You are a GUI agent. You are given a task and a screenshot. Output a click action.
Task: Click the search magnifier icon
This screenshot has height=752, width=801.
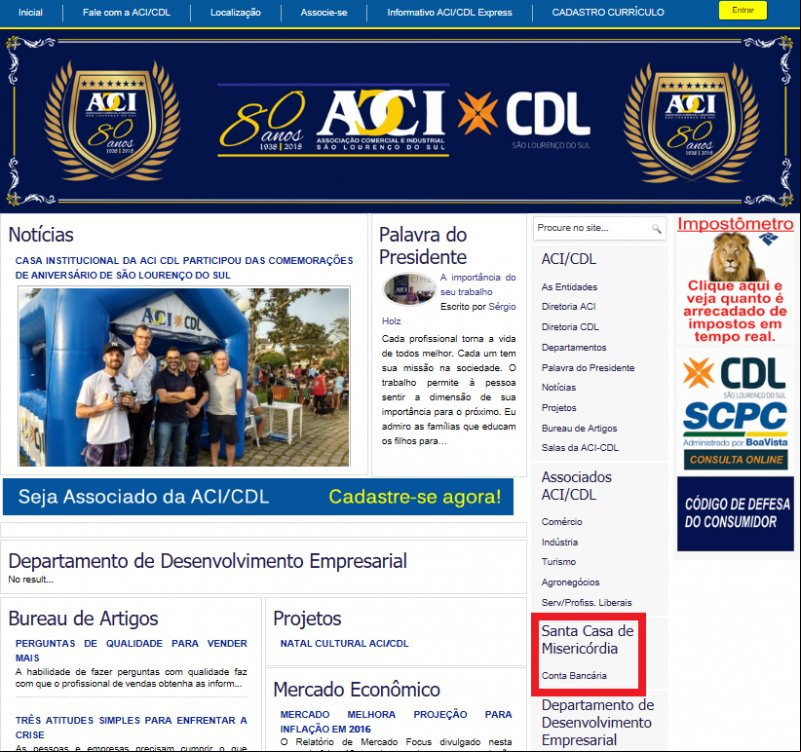[656, 228]
